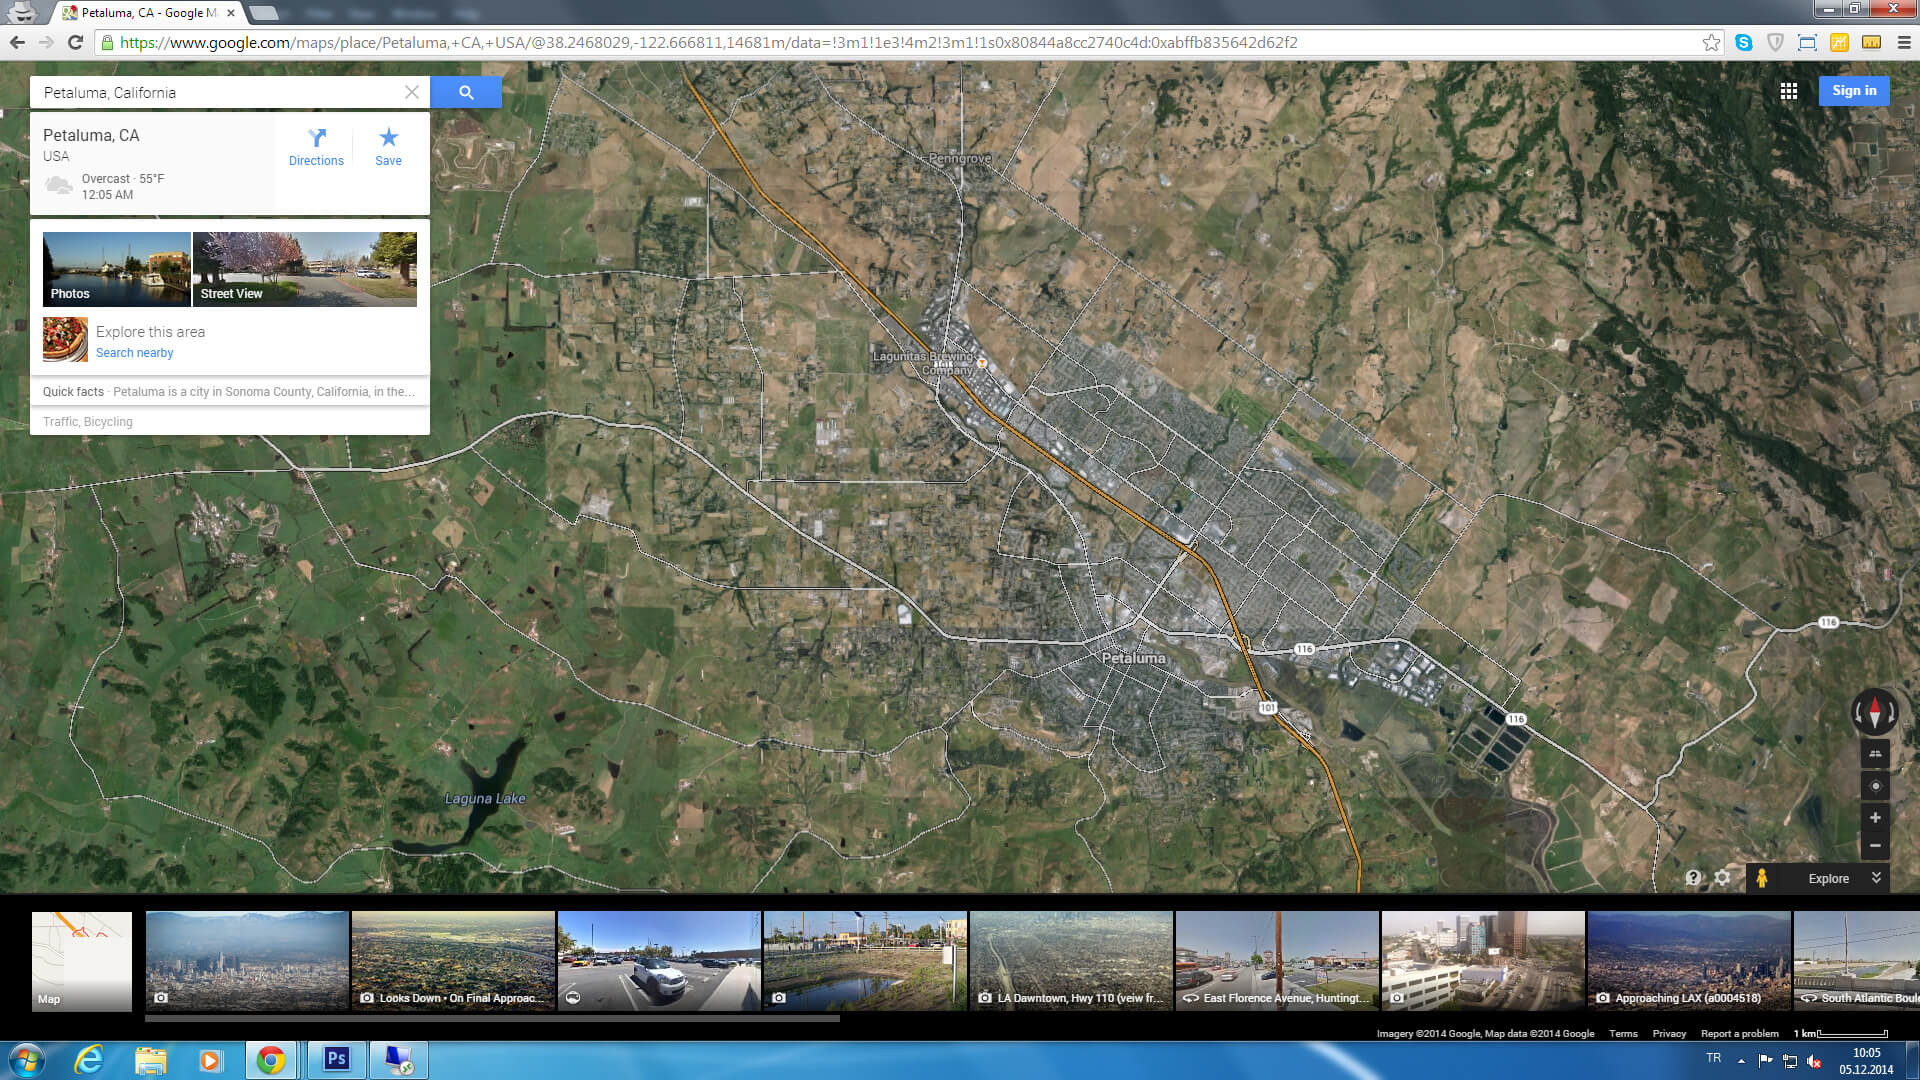
Task: Clear the search box with X
Action: 411,92
